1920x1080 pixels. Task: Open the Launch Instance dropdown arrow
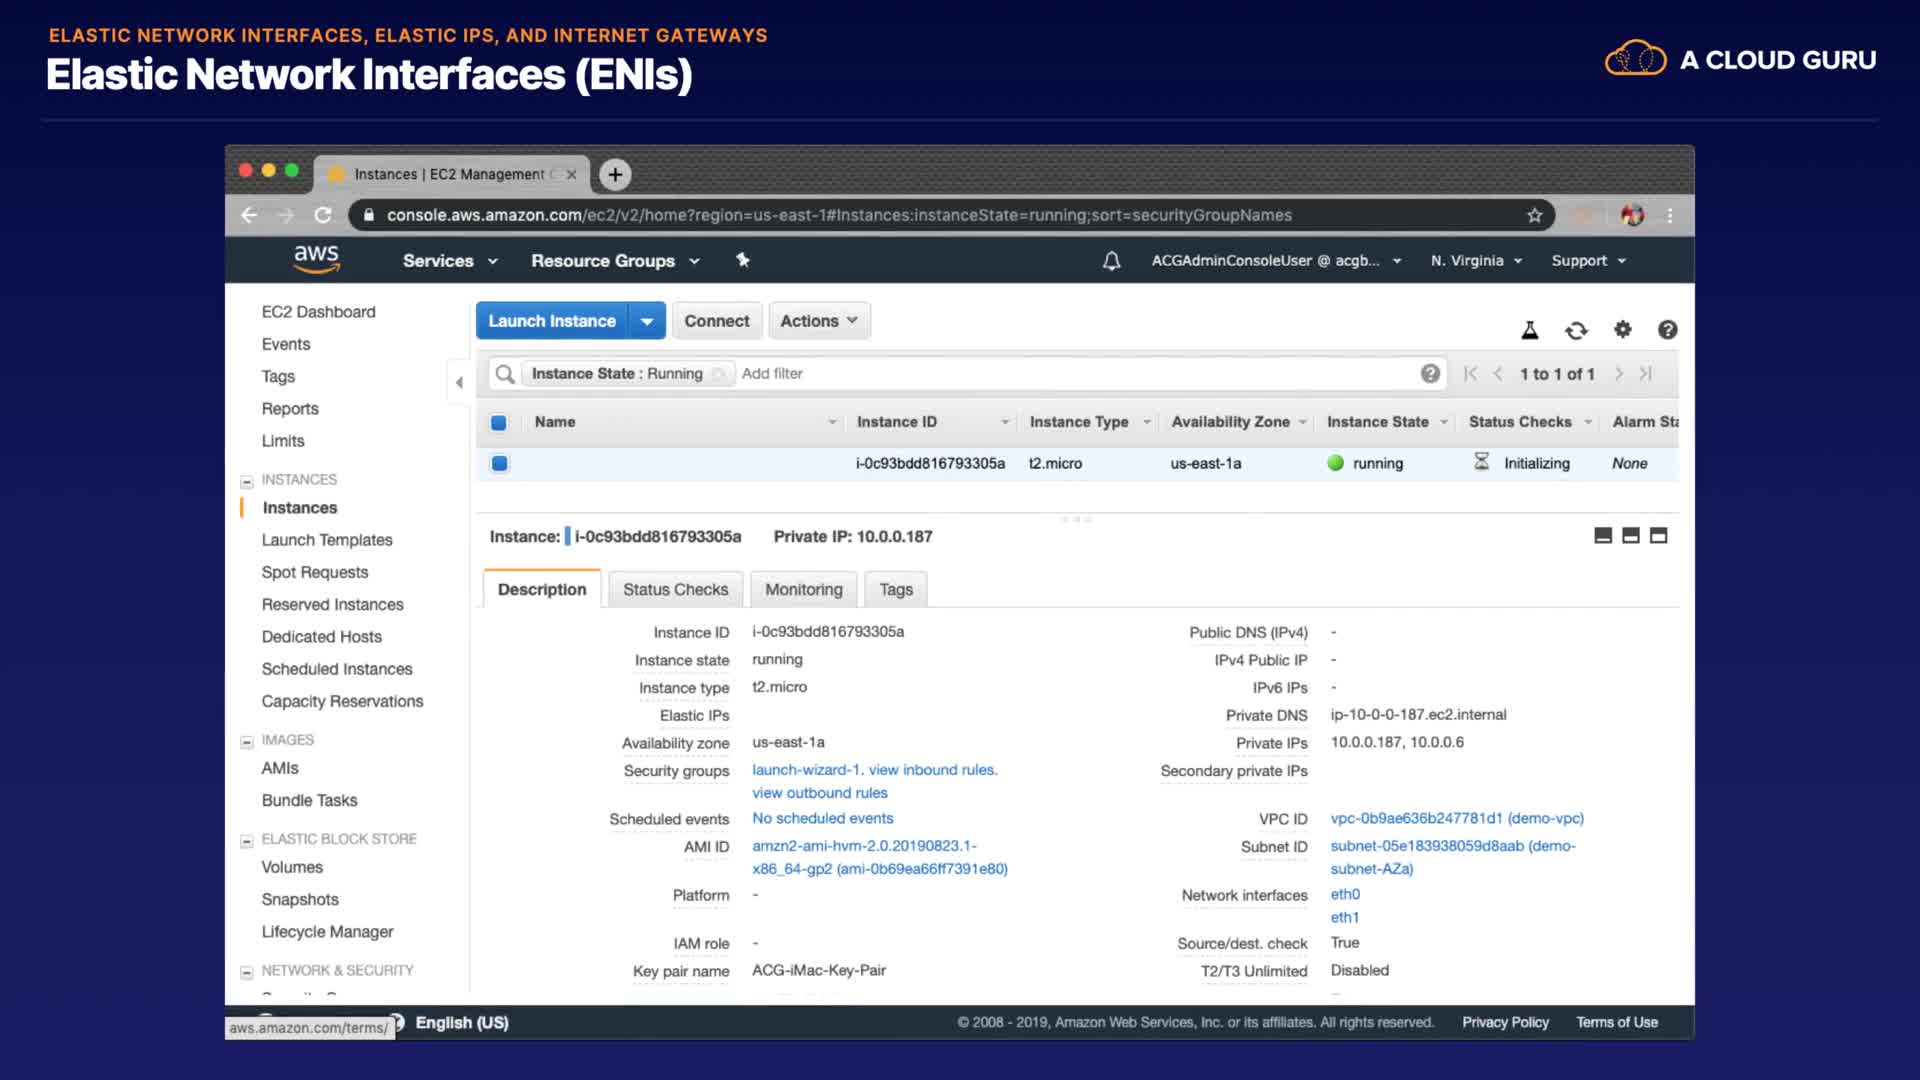pyautogui.click(x=647, y=321)
